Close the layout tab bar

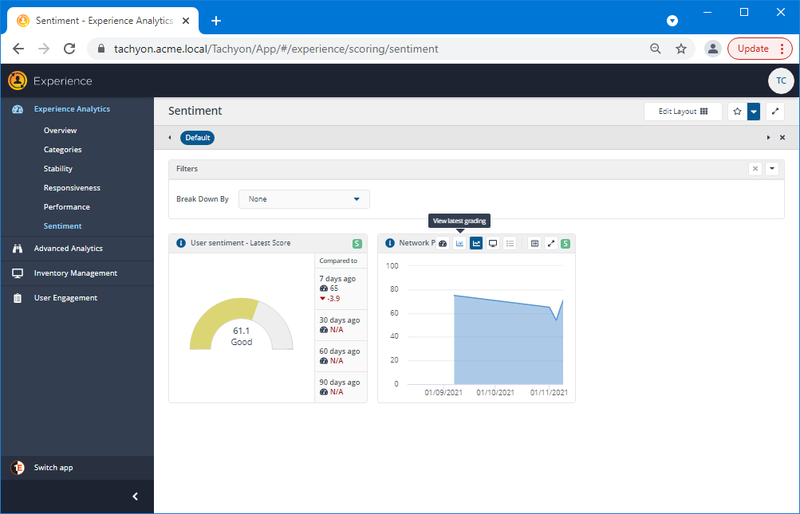click(782, 138)
